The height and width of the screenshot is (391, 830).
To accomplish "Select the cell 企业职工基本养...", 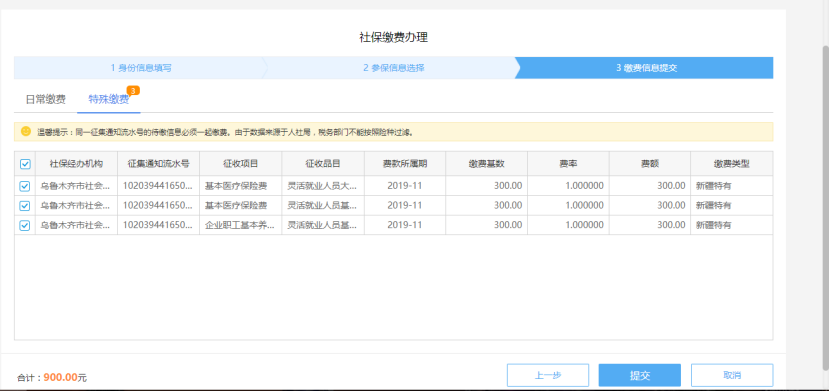I will [240, 225].
